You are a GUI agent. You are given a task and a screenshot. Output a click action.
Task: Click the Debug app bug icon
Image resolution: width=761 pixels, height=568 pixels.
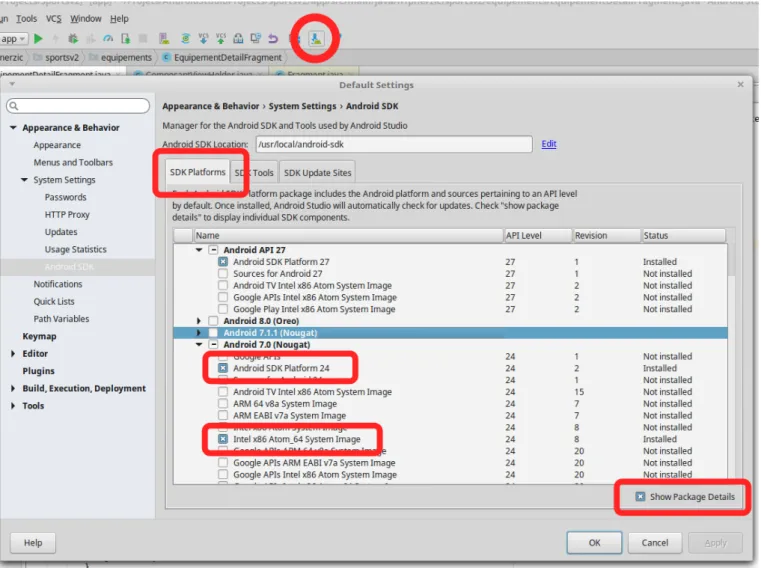click(73, 38)
